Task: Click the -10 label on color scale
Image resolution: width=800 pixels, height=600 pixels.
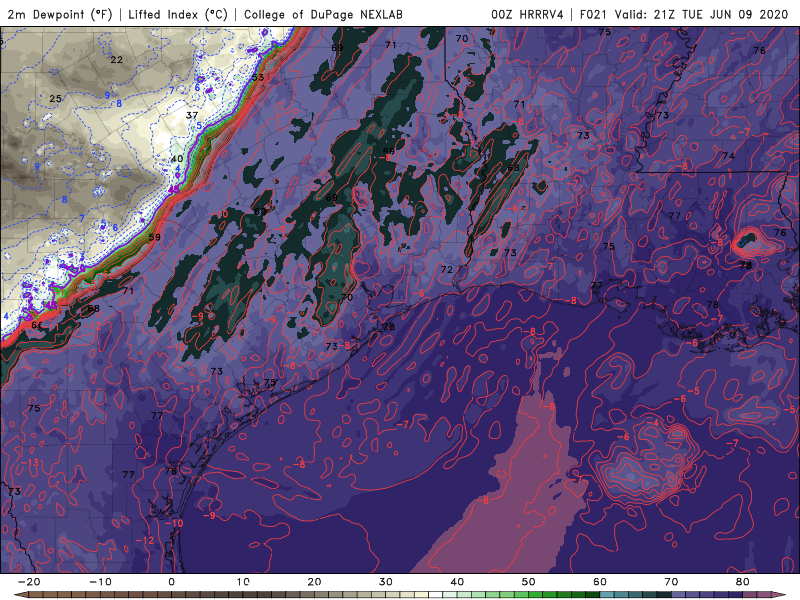Action: pos(100,582)
